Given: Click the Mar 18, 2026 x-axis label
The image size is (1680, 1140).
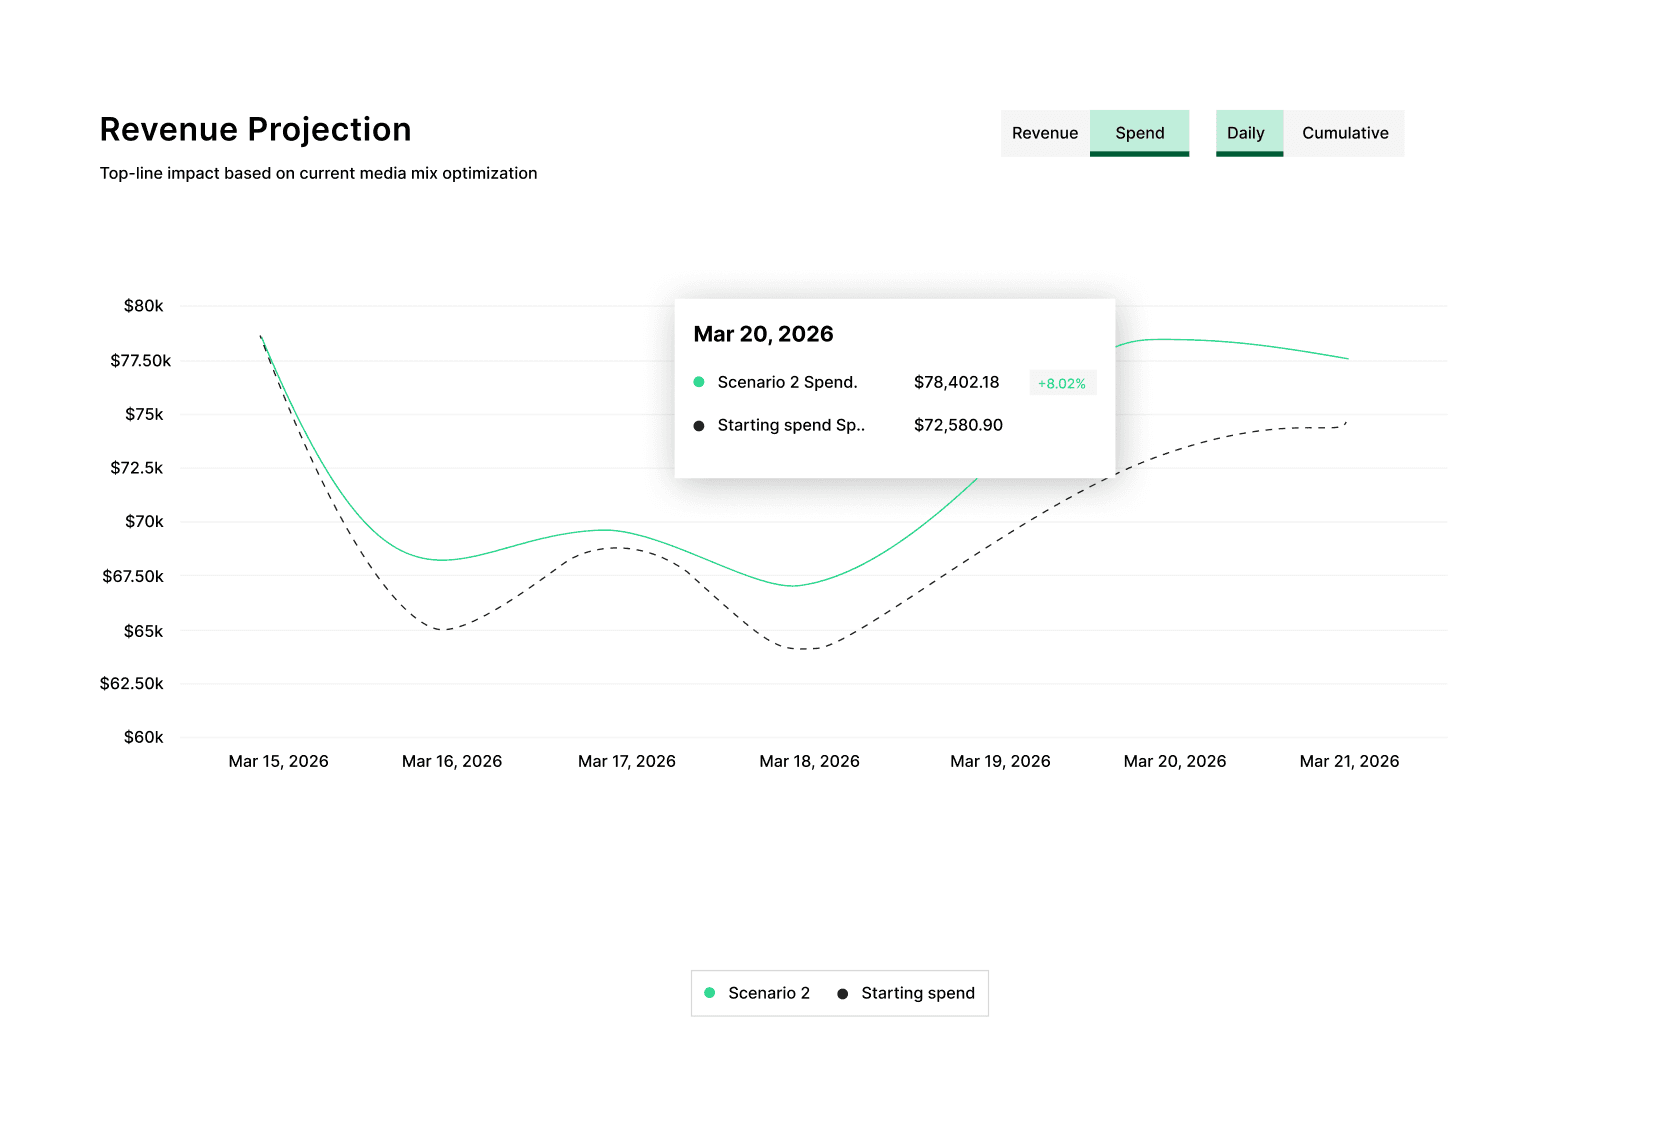Looking at the screenshot, I should [x=809, y=761].
